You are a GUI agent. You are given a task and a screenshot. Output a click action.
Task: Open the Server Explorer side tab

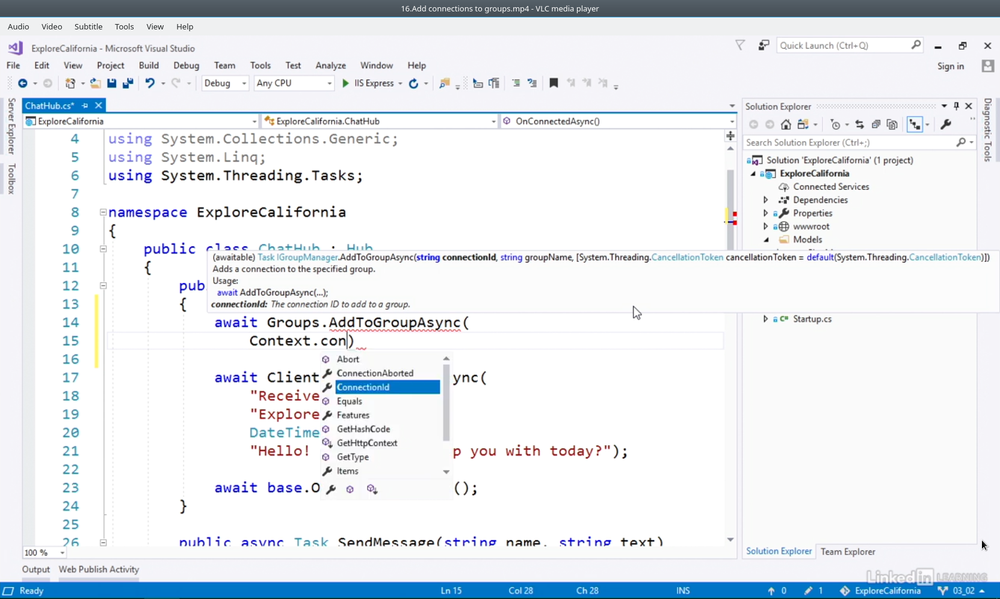[11, 126]
